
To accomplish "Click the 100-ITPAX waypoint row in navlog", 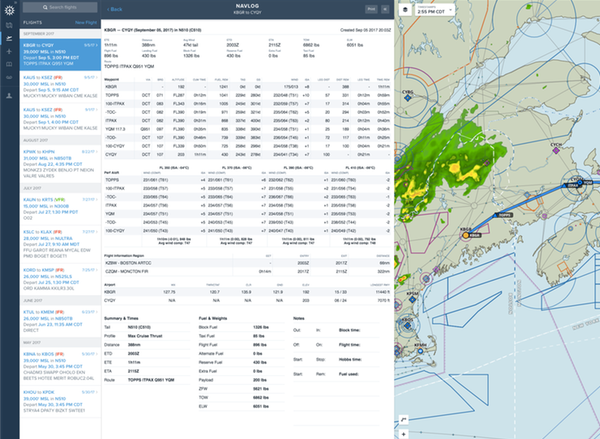I will tap(247, 104).
